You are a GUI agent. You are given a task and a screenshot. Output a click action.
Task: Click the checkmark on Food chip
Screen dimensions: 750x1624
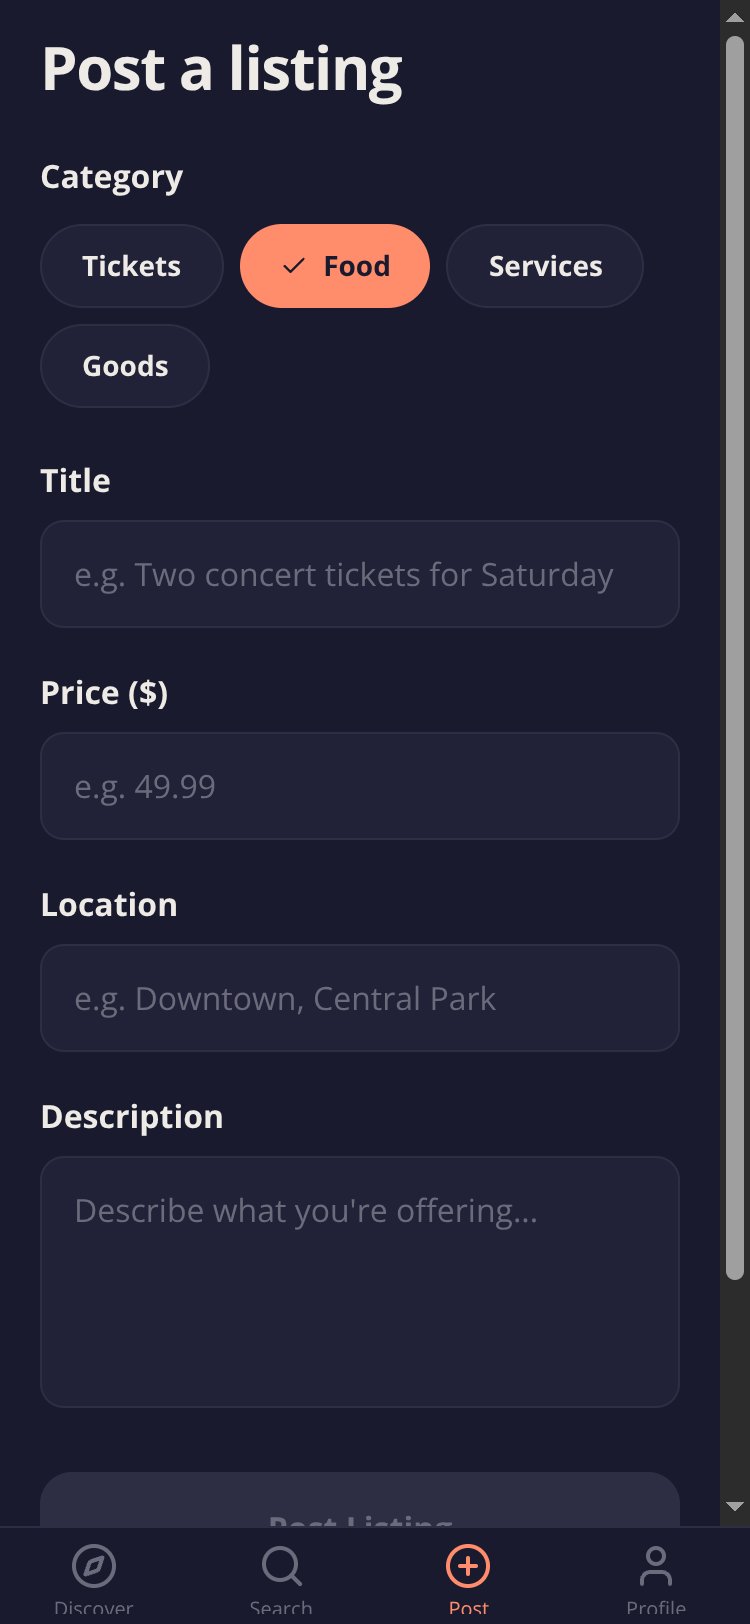coord(293,266)
